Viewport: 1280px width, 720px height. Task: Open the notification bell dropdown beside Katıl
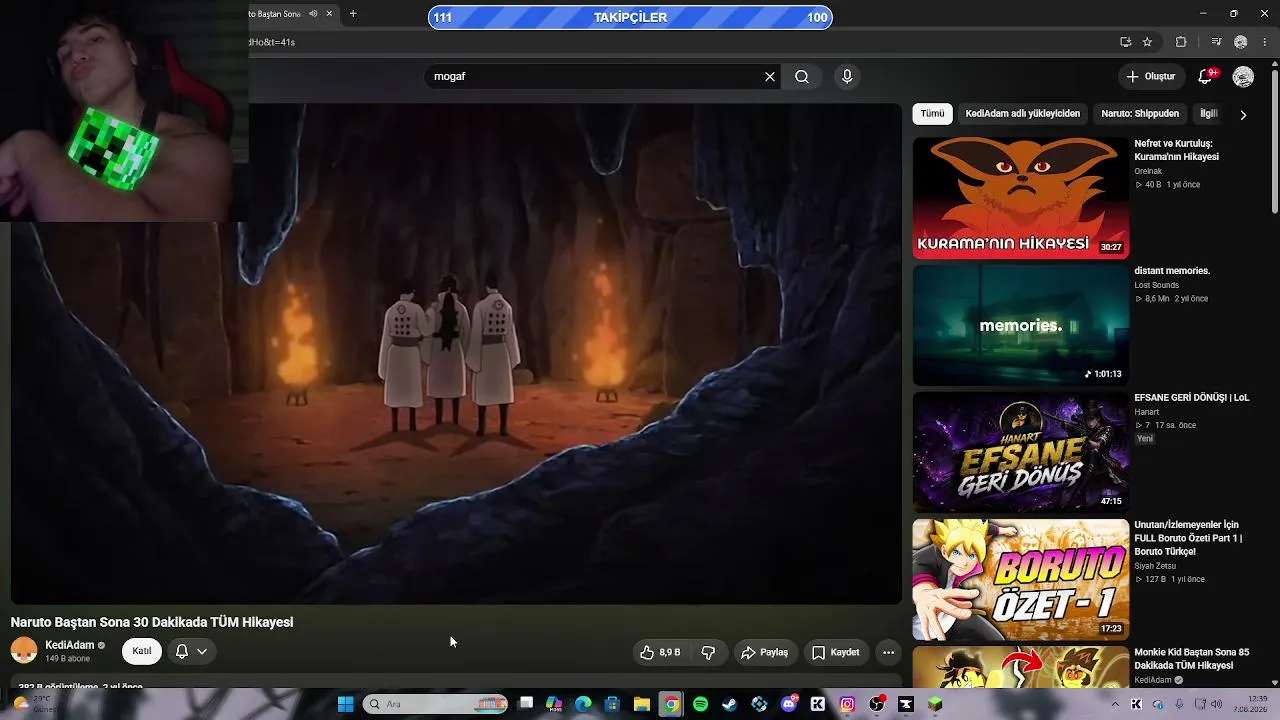pos(191,651)
